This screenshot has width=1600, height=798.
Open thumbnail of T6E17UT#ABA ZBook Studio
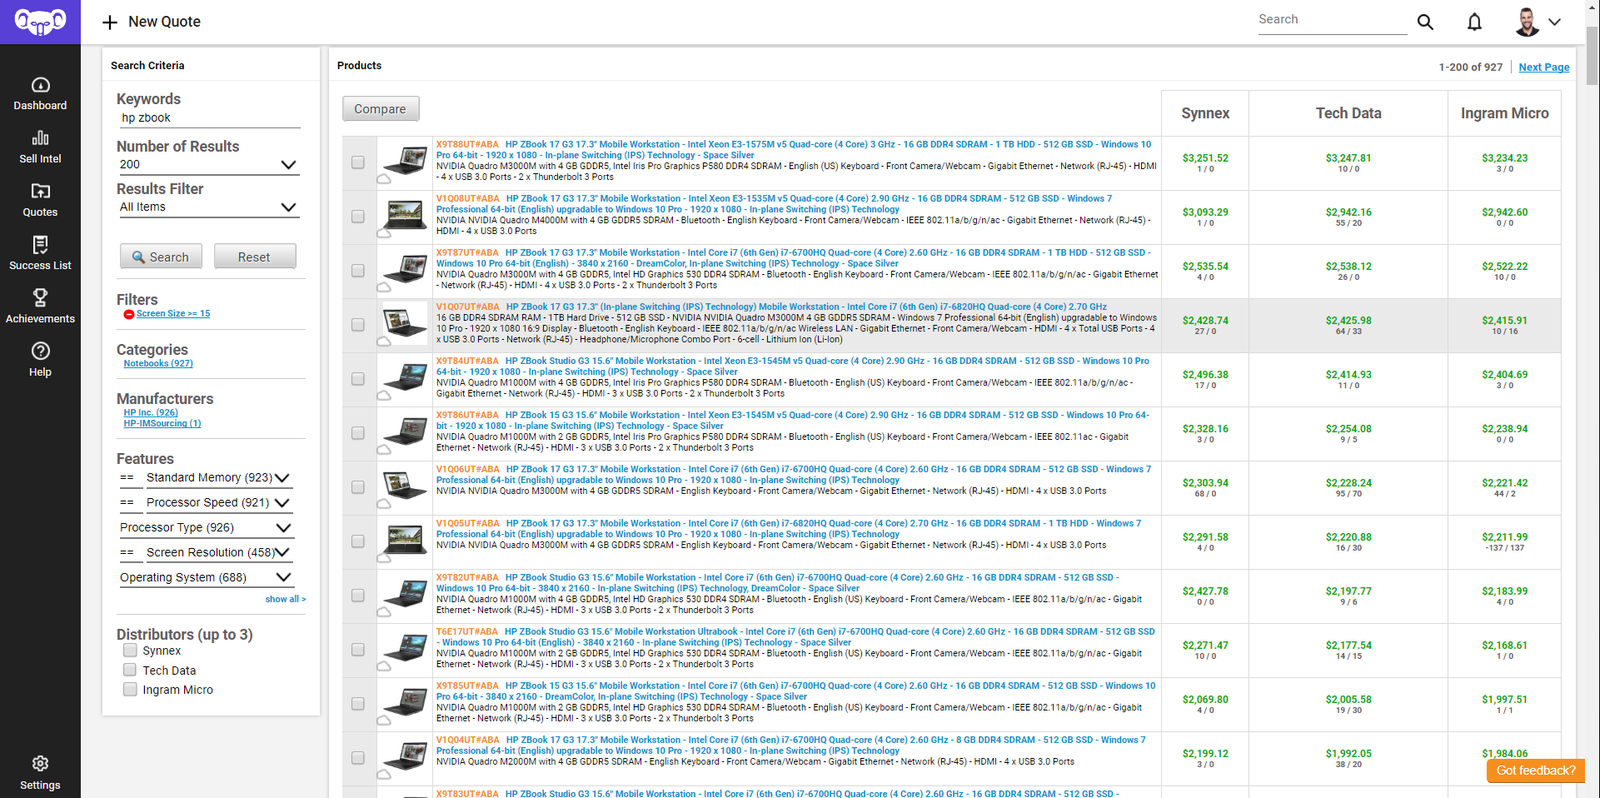click(x=405, y=648)
